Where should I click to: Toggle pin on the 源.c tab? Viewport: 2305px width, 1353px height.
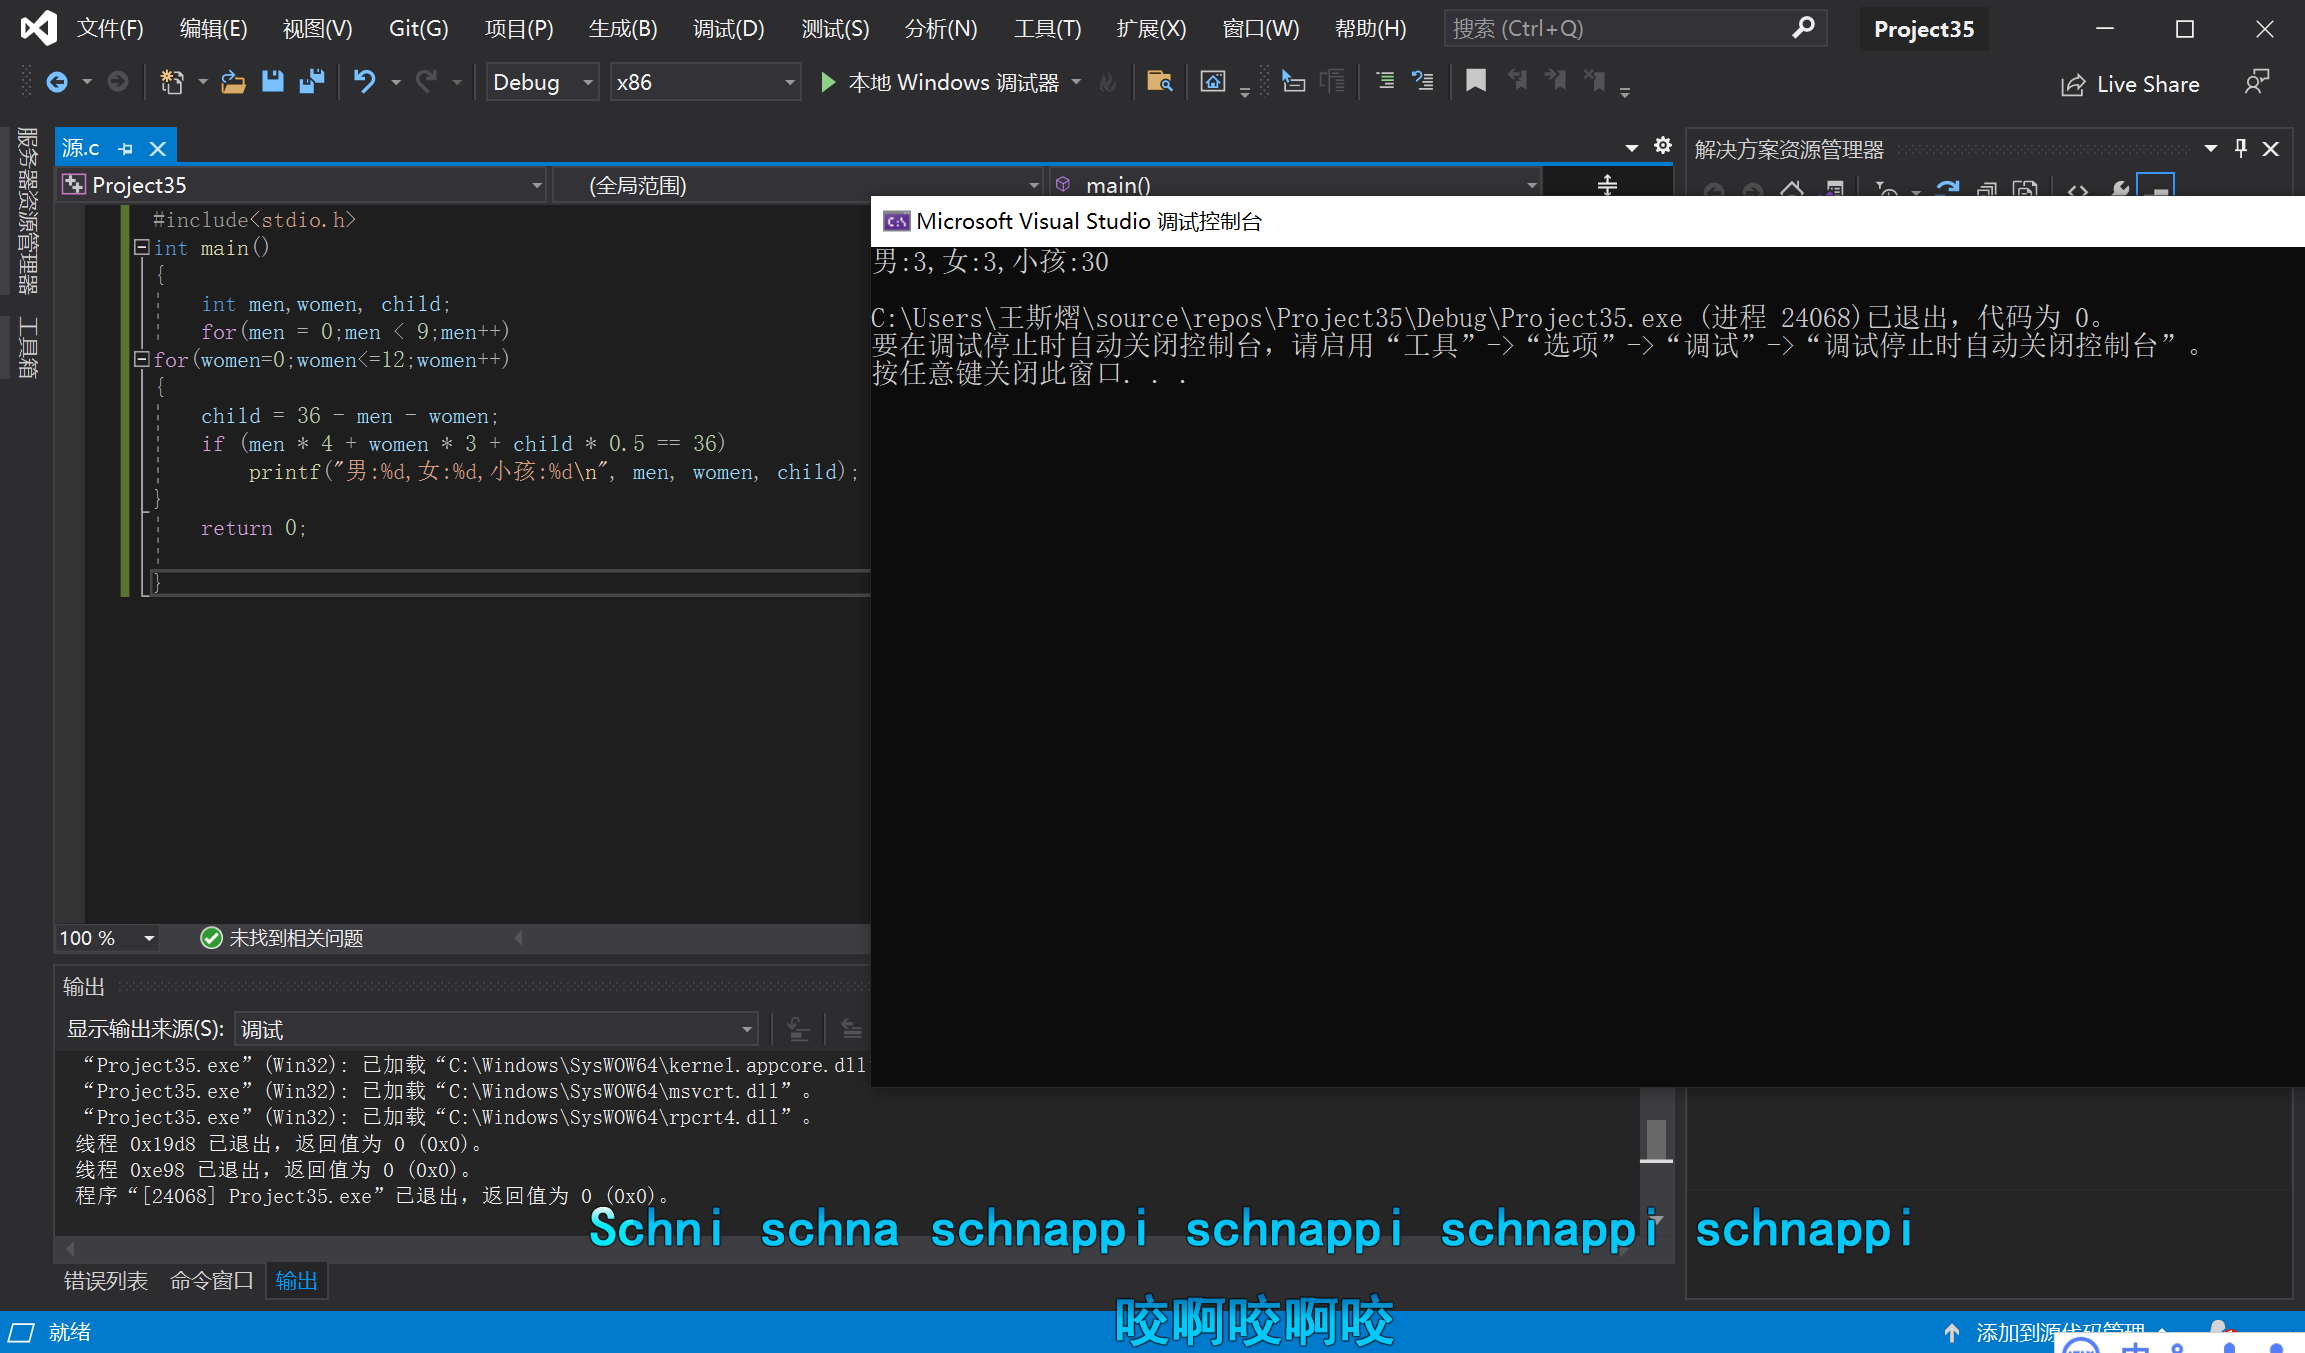pos(126,149)
